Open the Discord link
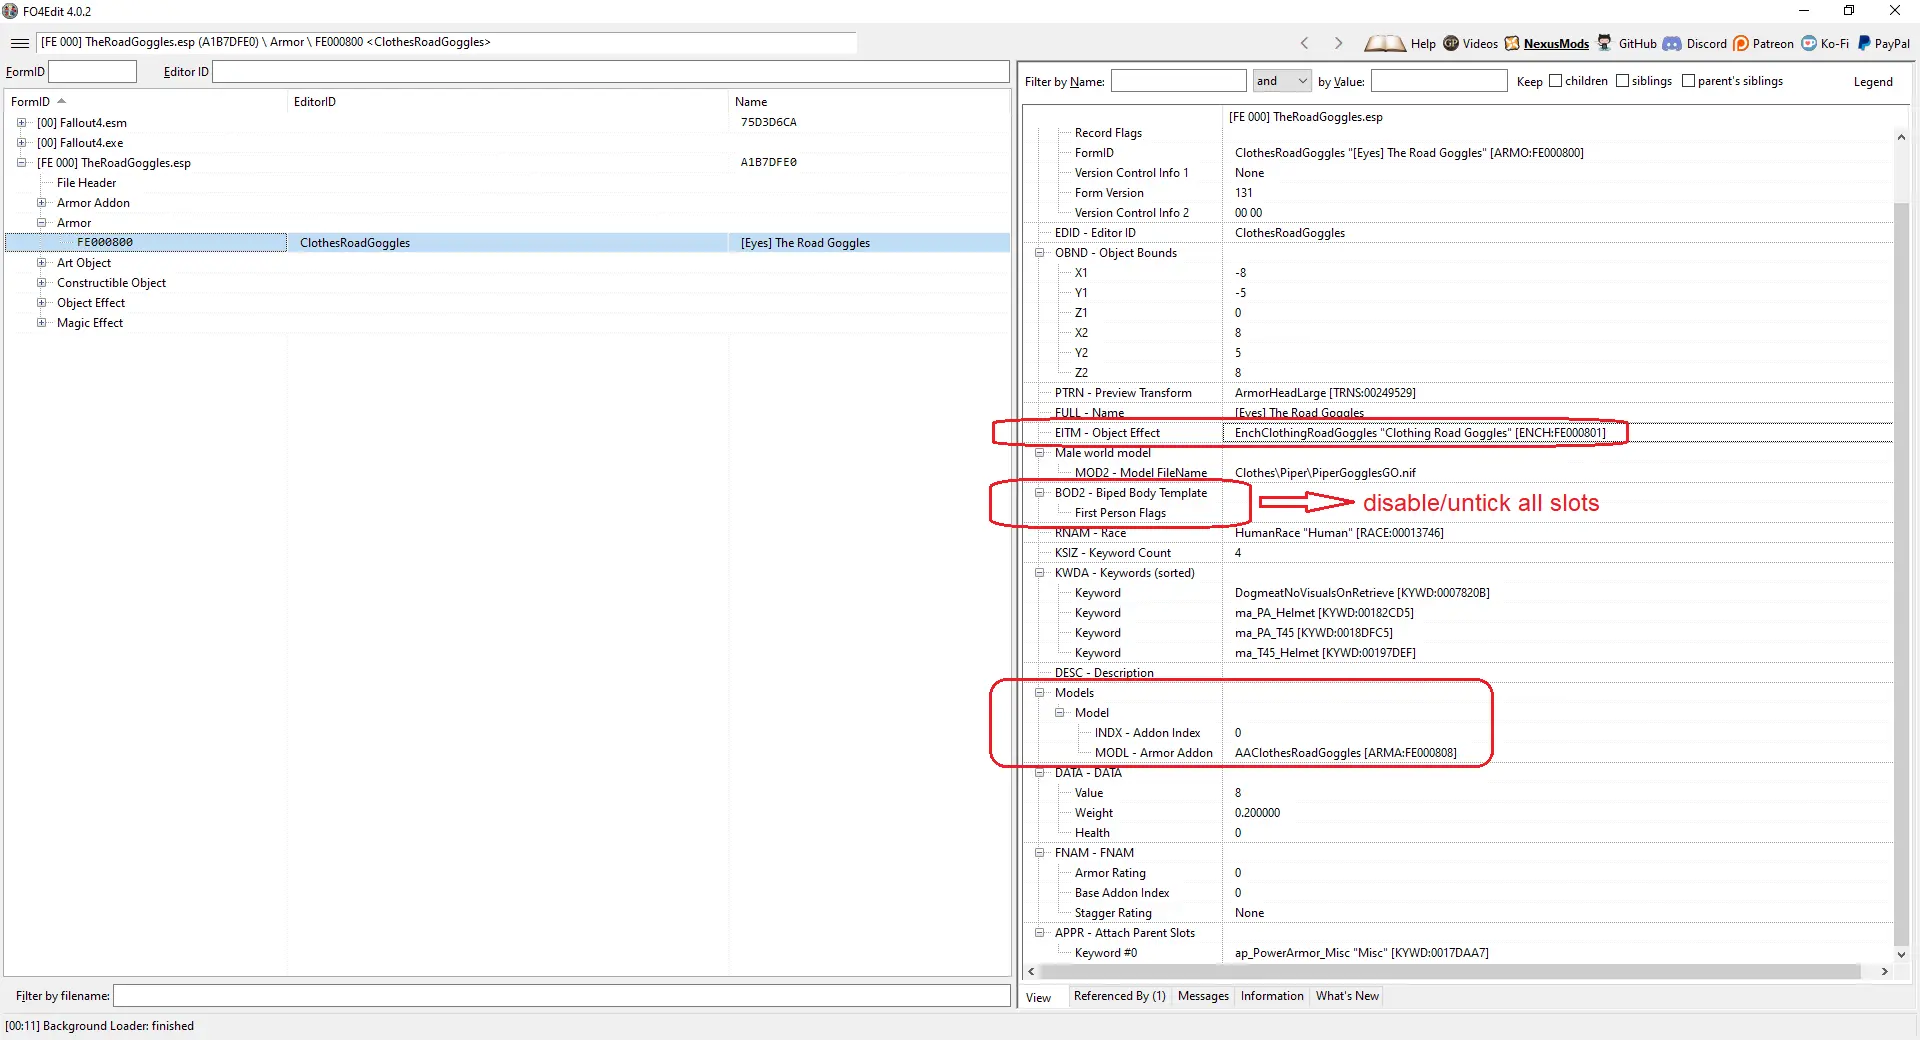1920x1040 pixels. pyautogui.click(x=1706, y=44)
